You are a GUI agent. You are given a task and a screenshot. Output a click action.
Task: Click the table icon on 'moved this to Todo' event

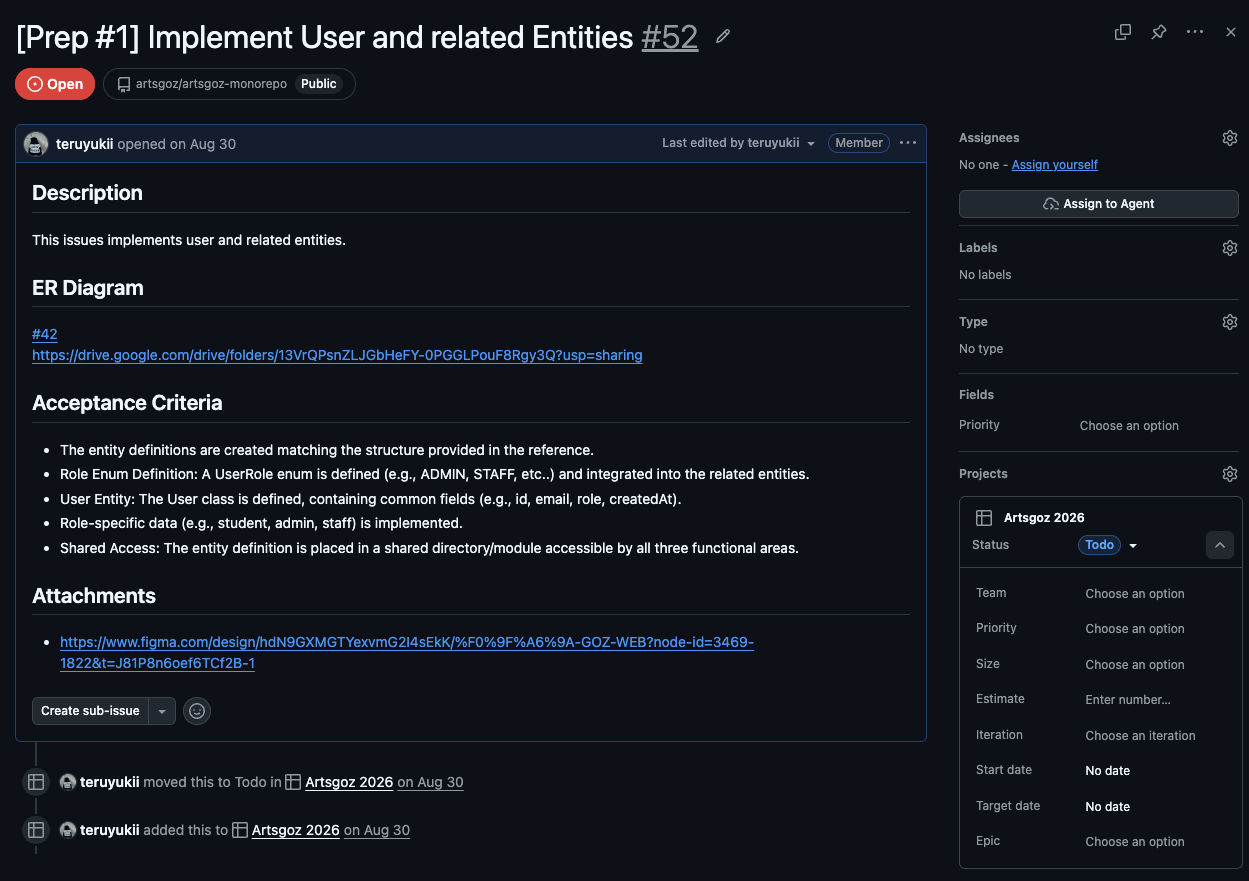[x=36, y=782]
